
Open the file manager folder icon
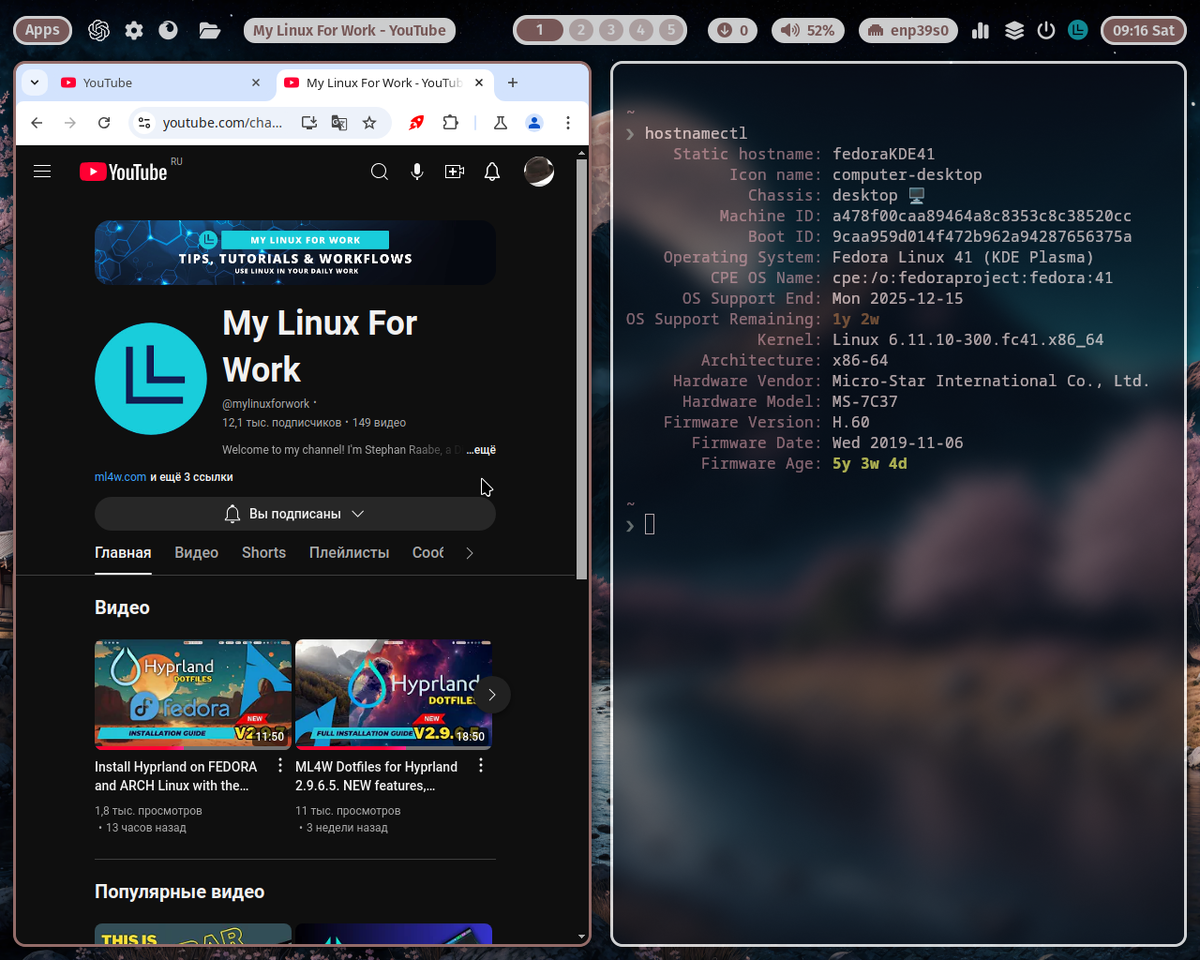(209, 30)
